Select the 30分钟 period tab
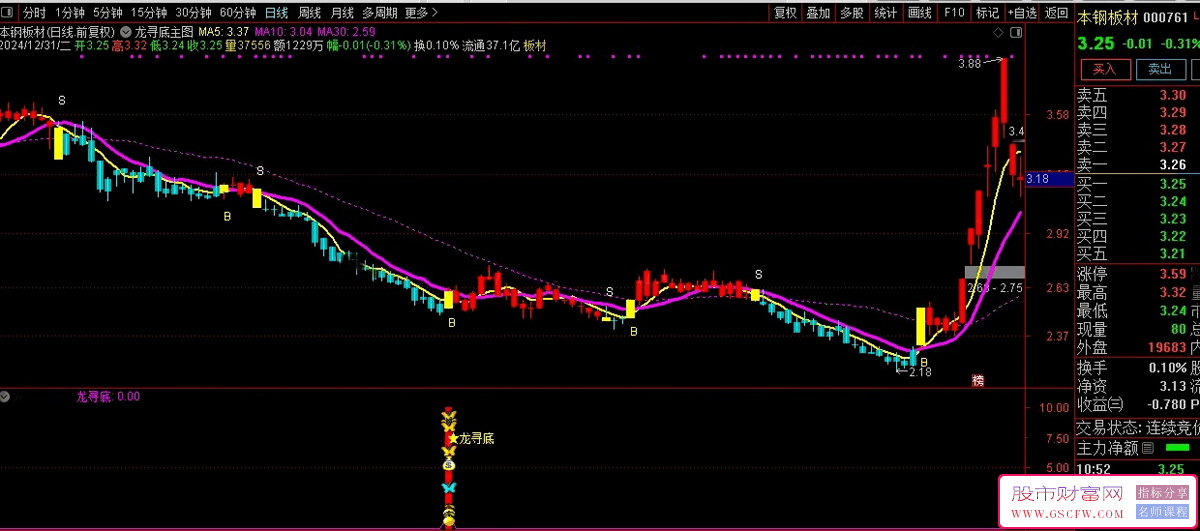 (193, 13)
